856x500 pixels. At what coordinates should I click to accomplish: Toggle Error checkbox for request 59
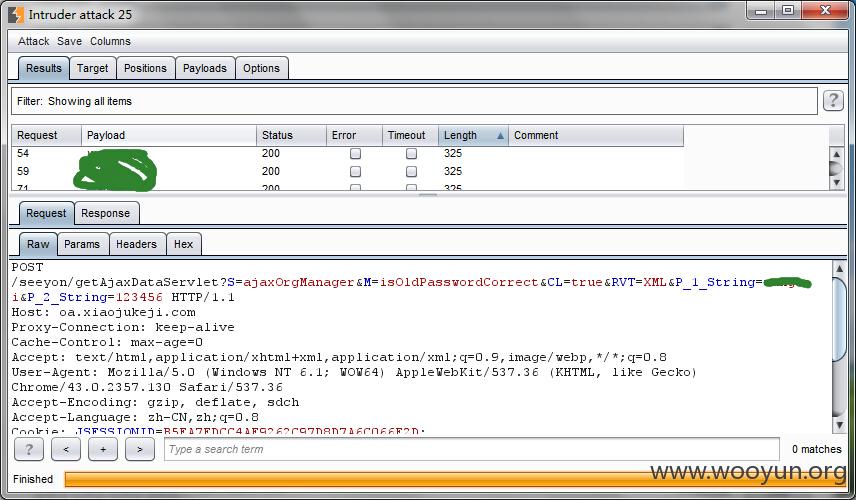(x=355, y=171)
